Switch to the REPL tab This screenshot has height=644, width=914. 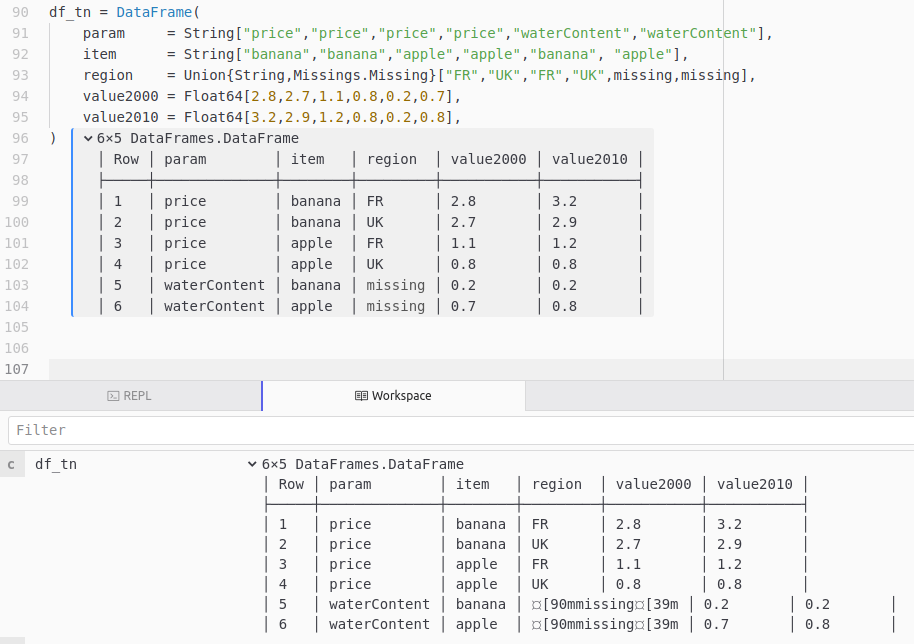click(130, 396)
